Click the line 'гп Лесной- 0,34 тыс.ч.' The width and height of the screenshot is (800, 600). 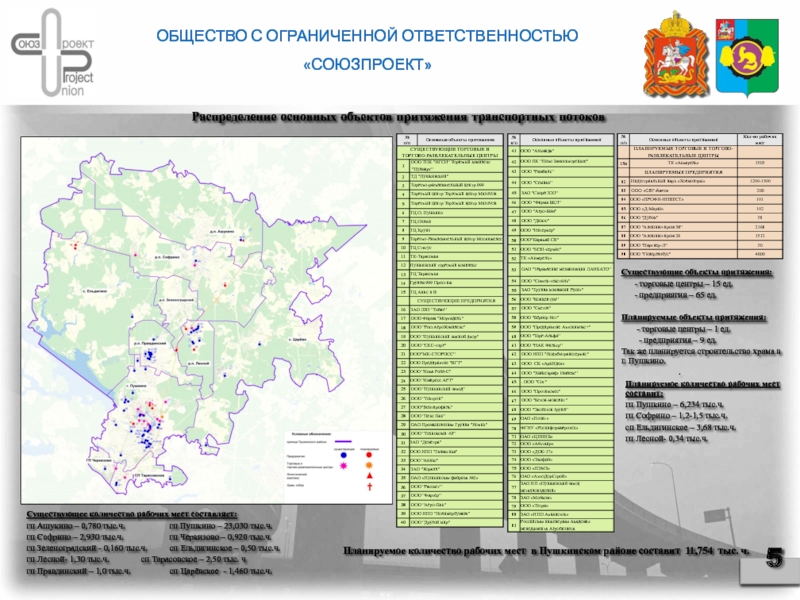pyautogui.click(x=666, y=439)
